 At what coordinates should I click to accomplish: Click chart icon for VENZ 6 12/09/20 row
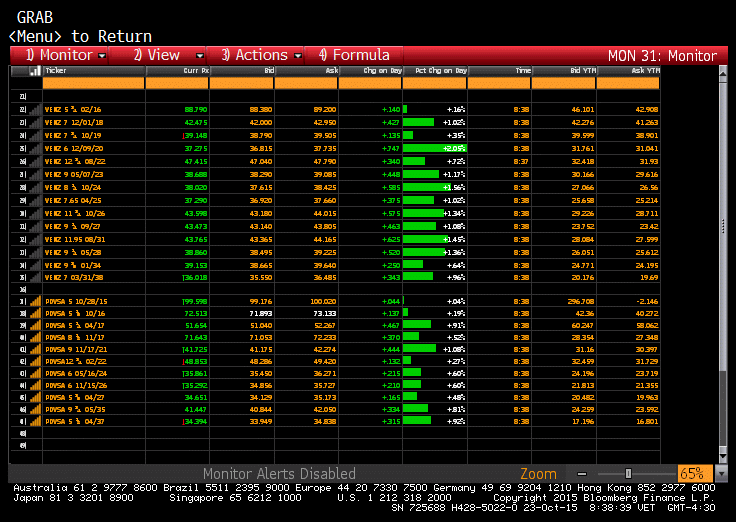(x=35, y=149)
